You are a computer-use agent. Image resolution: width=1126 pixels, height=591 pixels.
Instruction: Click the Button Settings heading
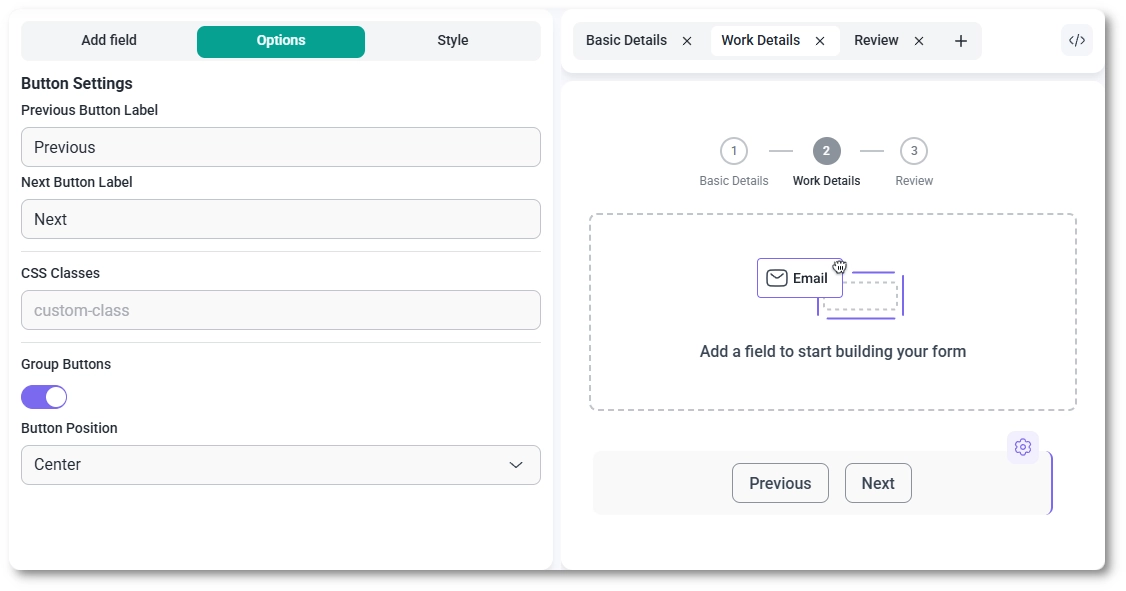(77, 83)
